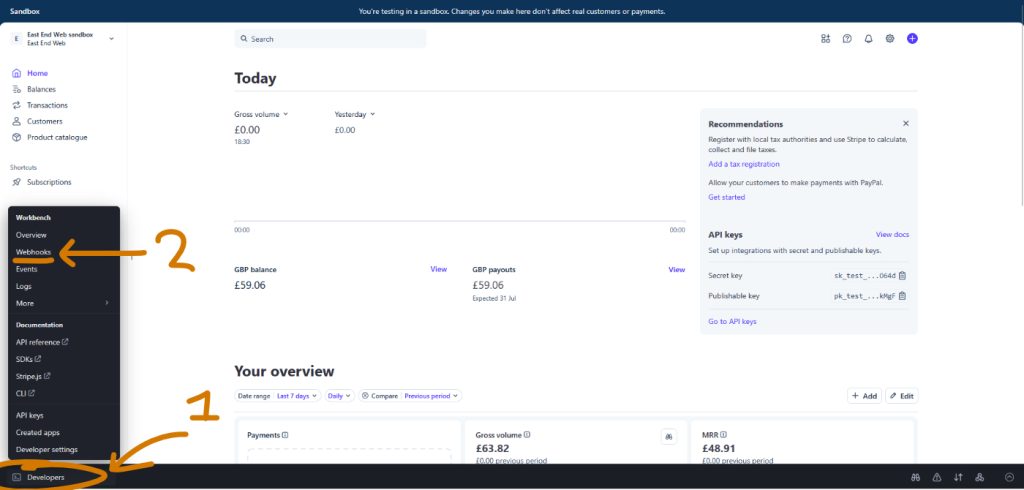Open Product catalogue in the sidebar
1024x490 pixels.
coord(57,137)
